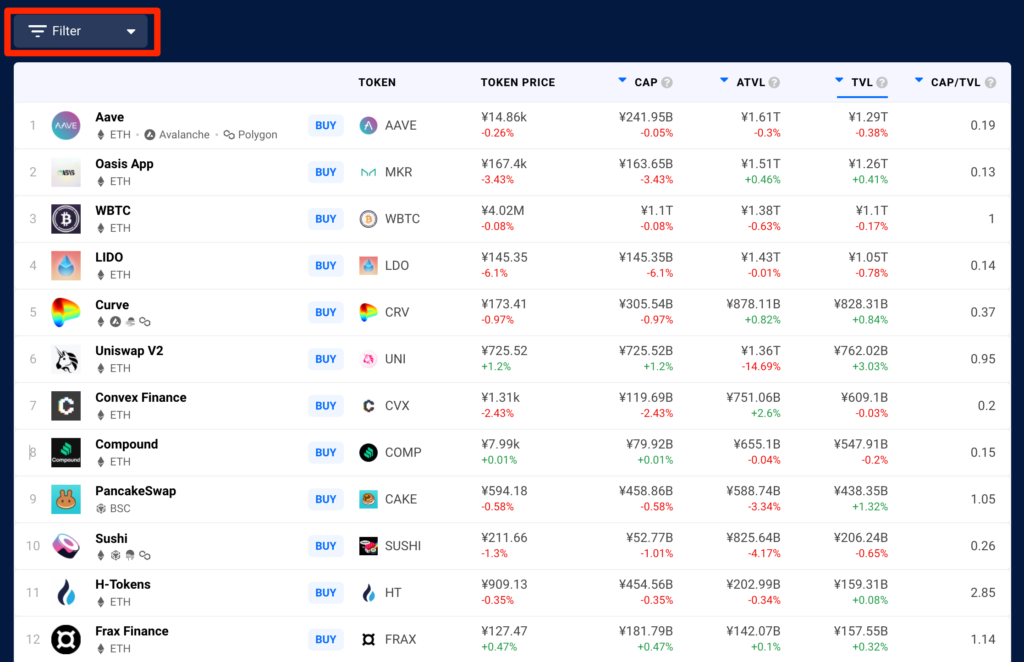Image resolution: width=1024 pixels, height=662 pixels.
Task: Click BUY button for Convex Finance
Action: [326, 405]
